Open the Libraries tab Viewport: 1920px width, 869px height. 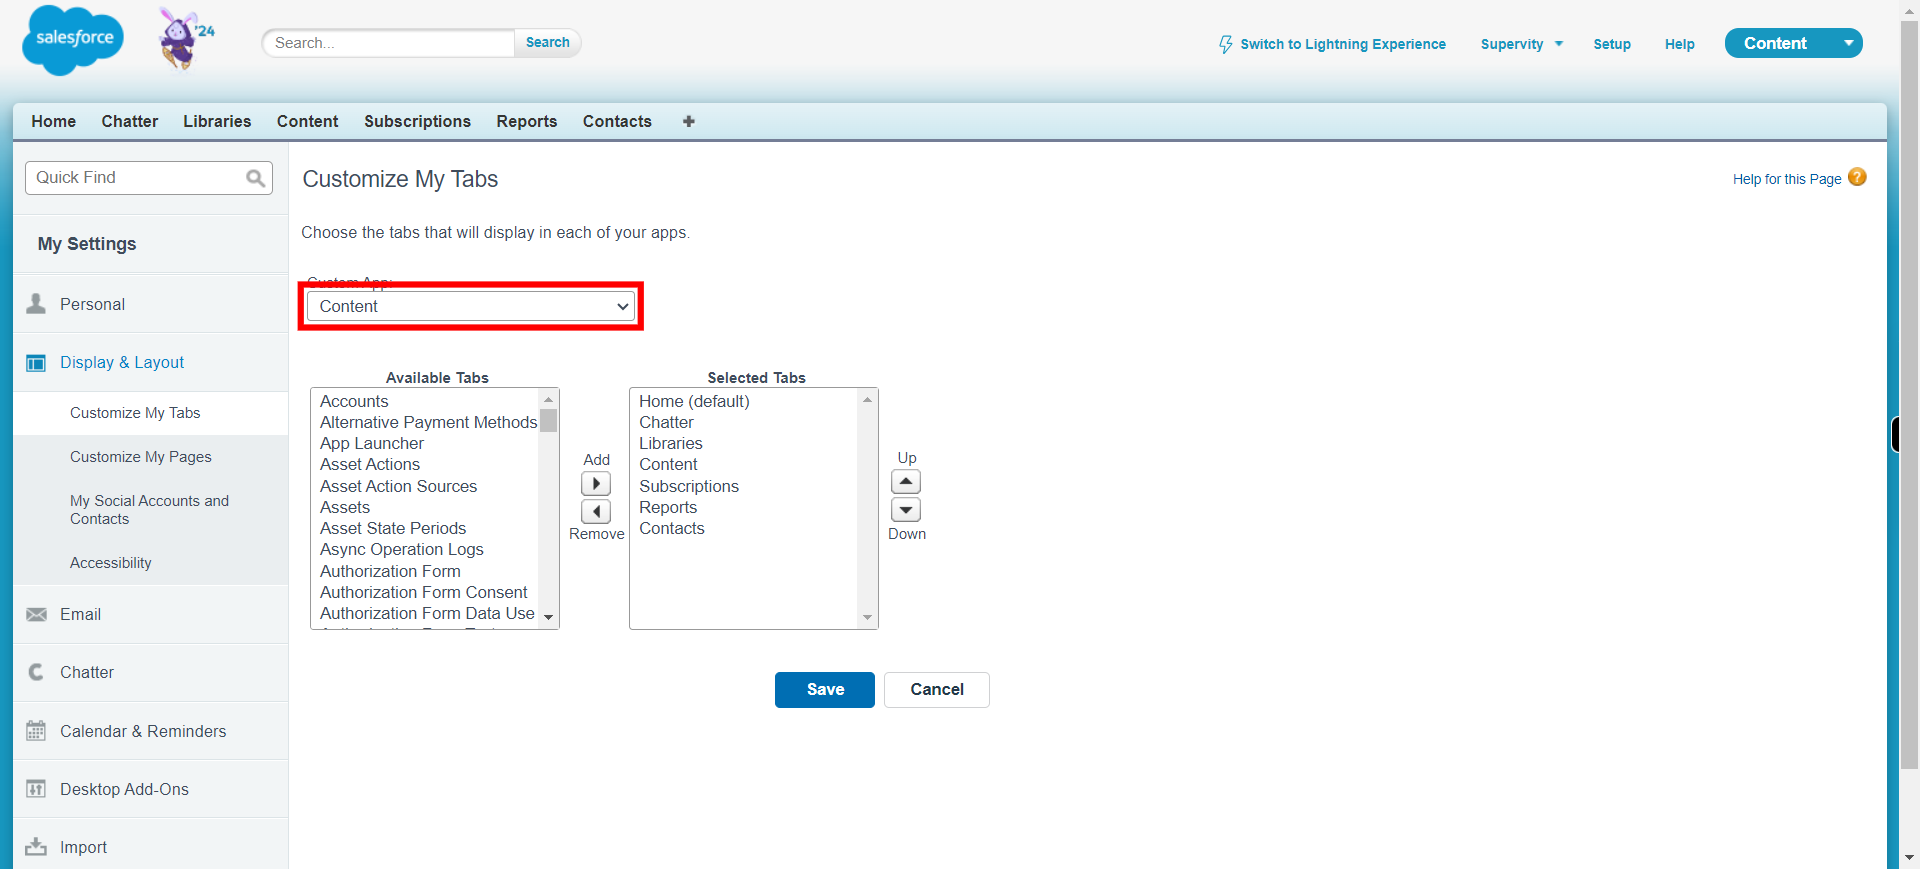[217, 121]
